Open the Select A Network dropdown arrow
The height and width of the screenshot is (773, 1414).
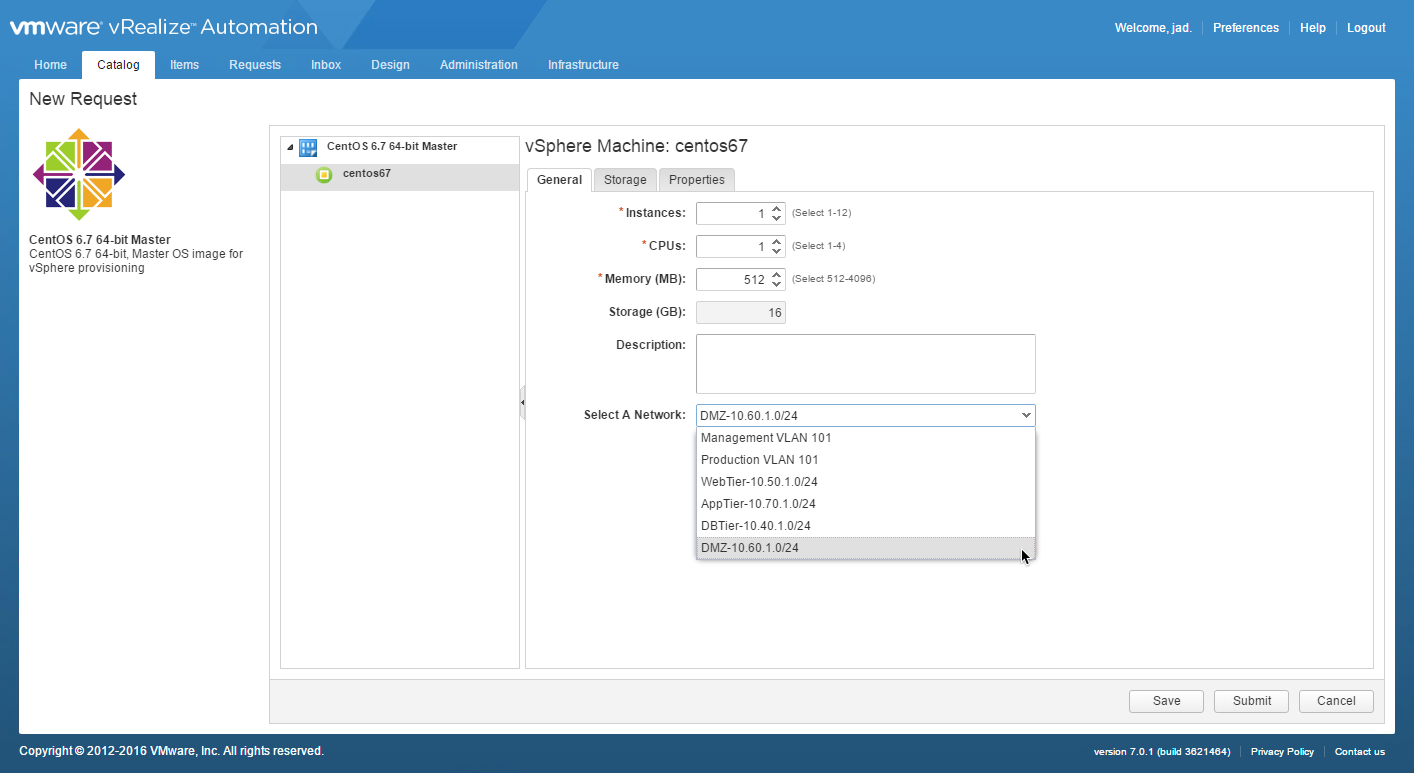point(1026,415)
